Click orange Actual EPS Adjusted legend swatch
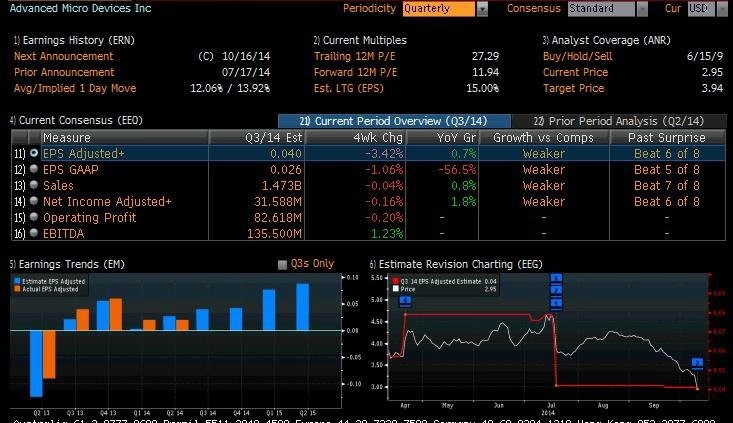 [17, 289]
